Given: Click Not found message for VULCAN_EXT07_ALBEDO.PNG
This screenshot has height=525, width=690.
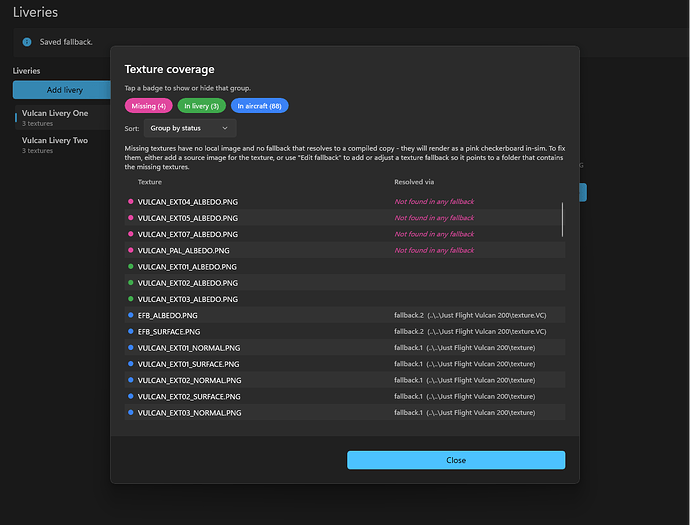Looking at the screenshot, I should (x=434, y=234).
